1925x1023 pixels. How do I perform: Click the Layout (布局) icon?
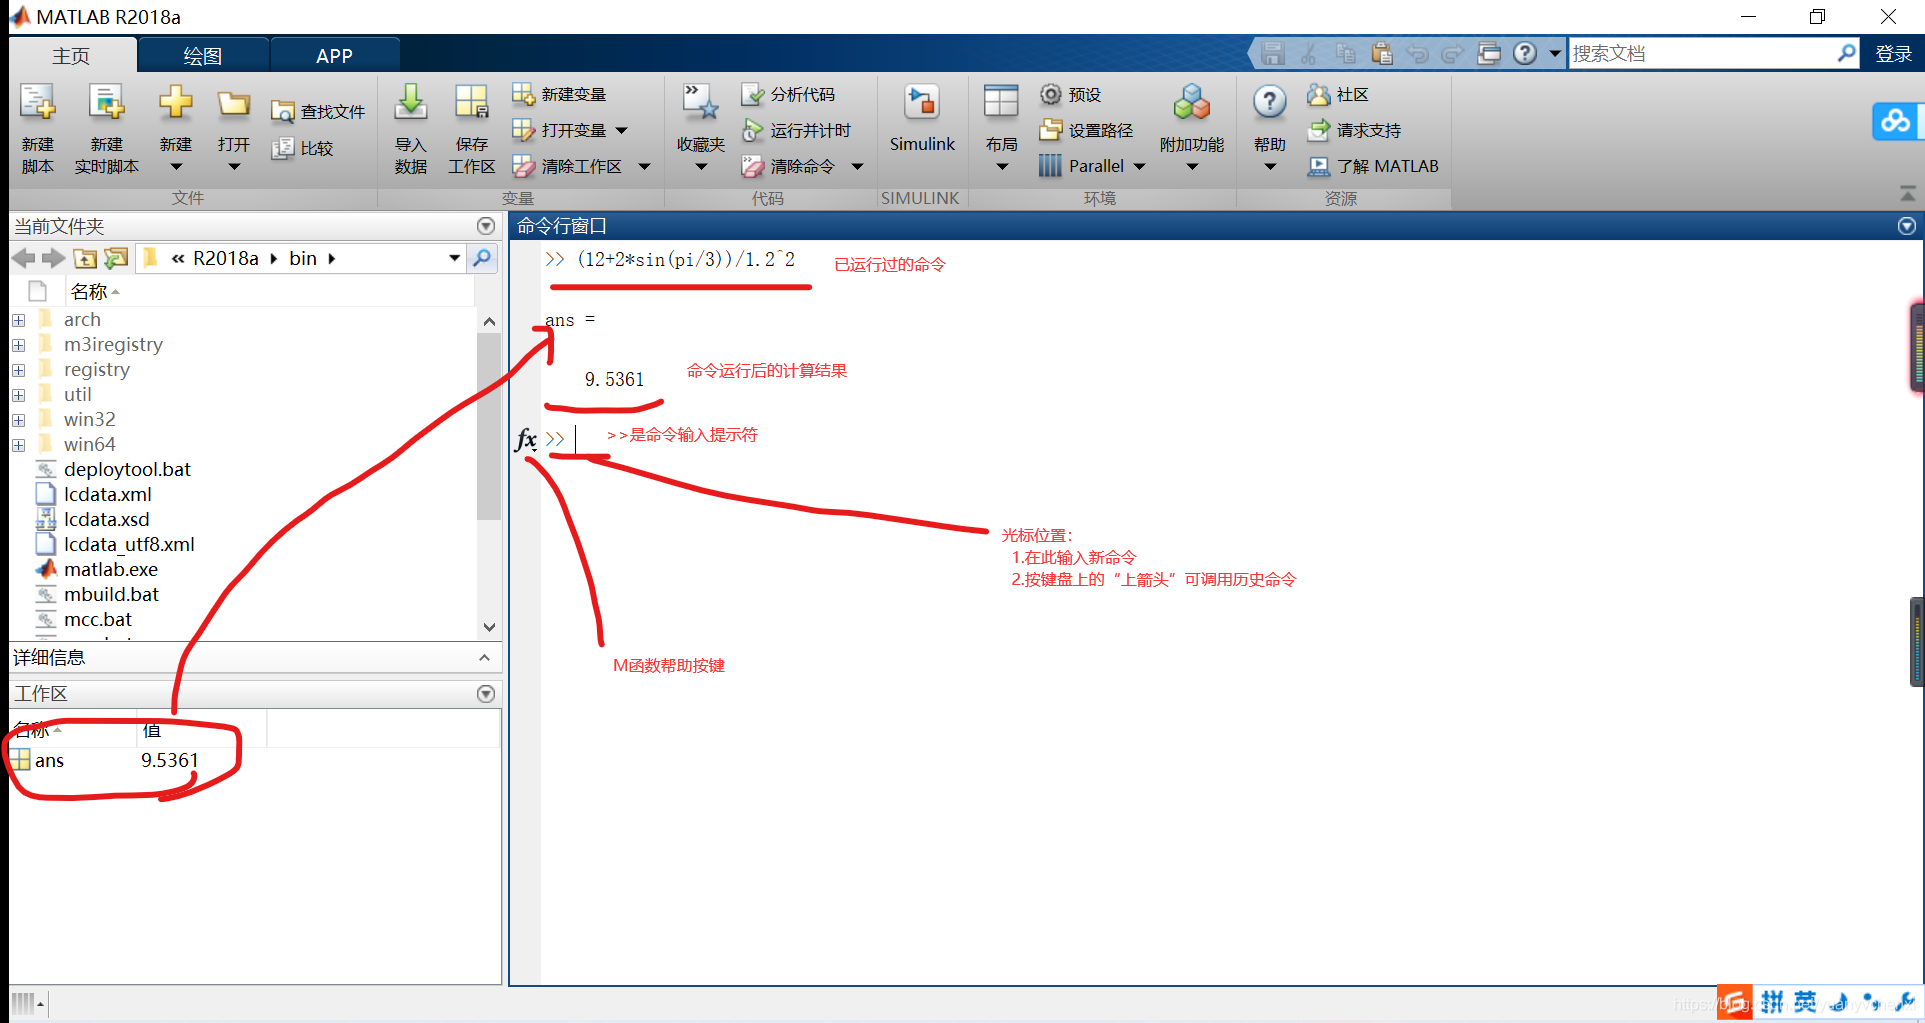point(1001,104)
